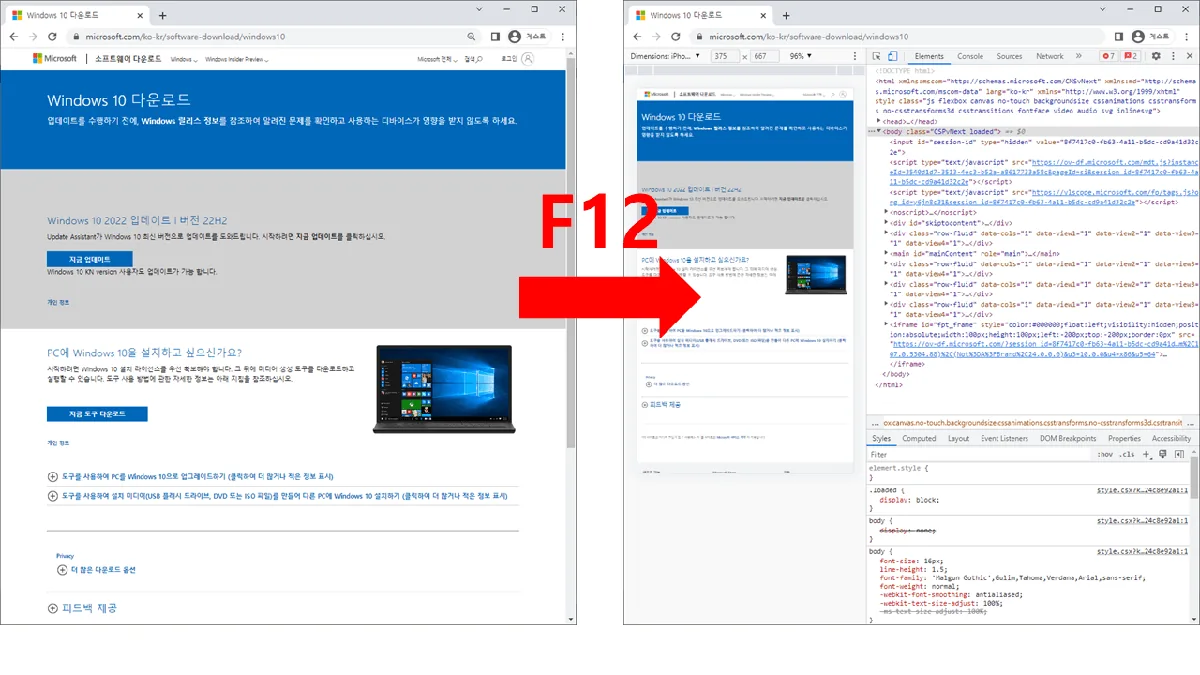This screenshot has width=1200, height=675.
Task: Open 96% zoom dropdown in device toolbar
Action: pyautogui.click(x=803, y=56)
